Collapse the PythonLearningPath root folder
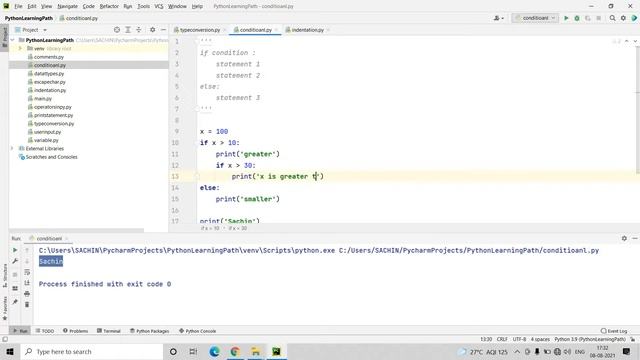The width and height of the screenshot is (640, 360). pos(13,40)
